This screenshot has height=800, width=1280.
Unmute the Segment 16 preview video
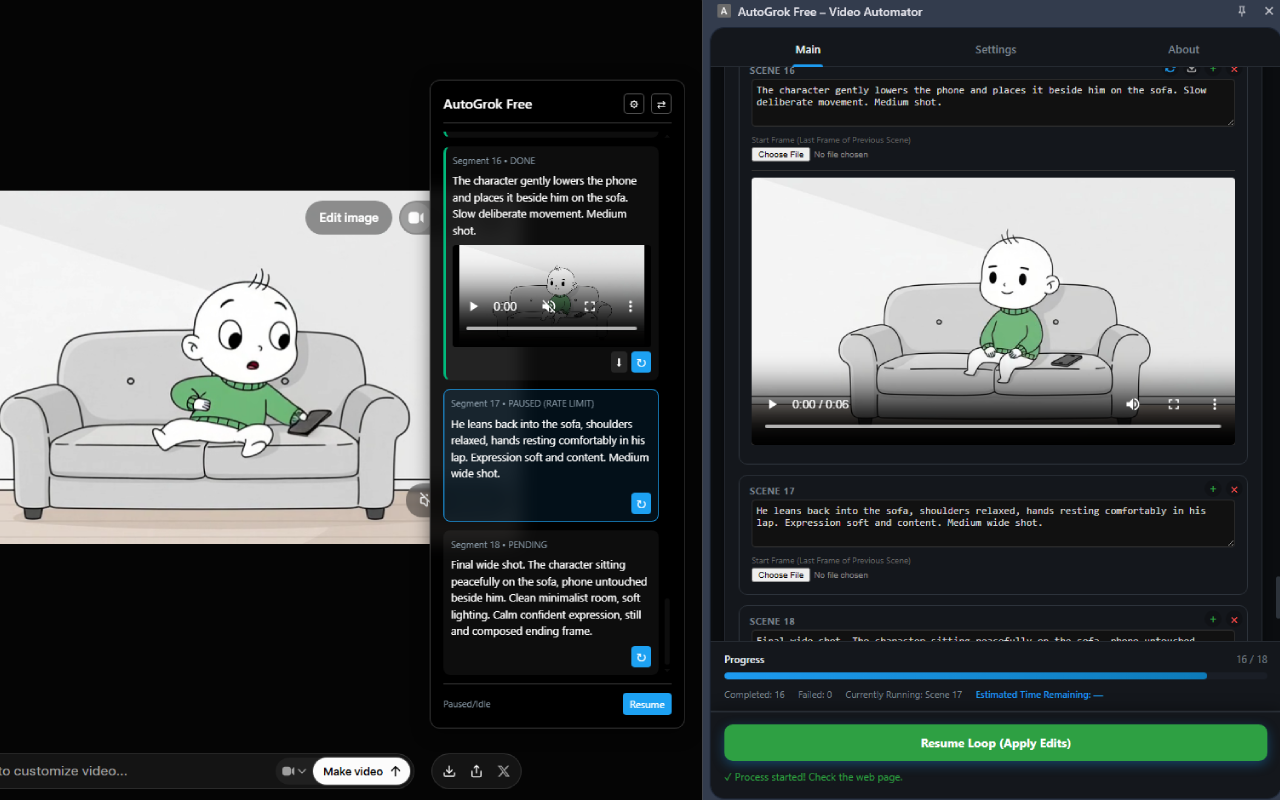click(548, 306)
